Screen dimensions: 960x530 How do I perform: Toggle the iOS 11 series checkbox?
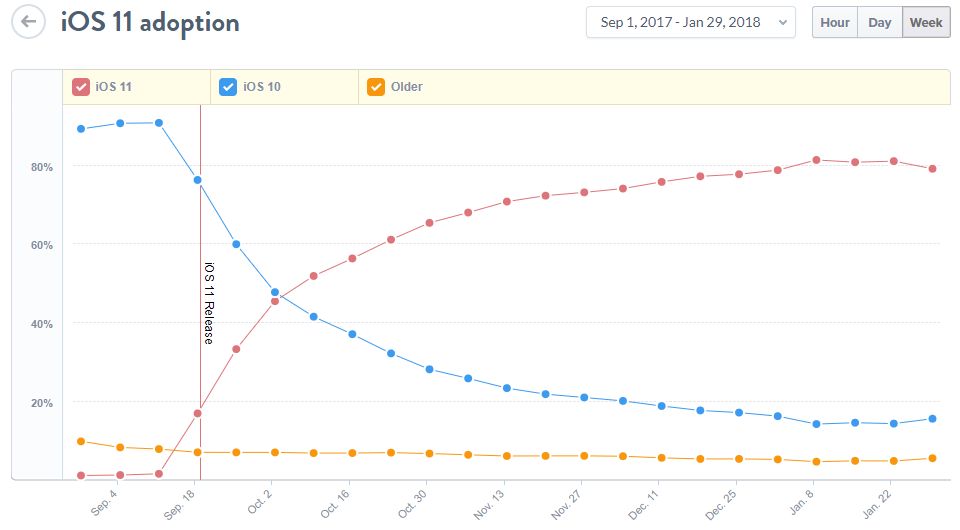coord(81,87)
